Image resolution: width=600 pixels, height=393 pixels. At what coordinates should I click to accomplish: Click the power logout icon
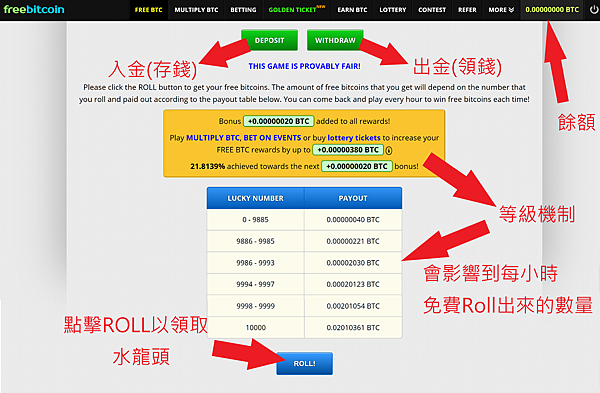click(x=593, y=10)
